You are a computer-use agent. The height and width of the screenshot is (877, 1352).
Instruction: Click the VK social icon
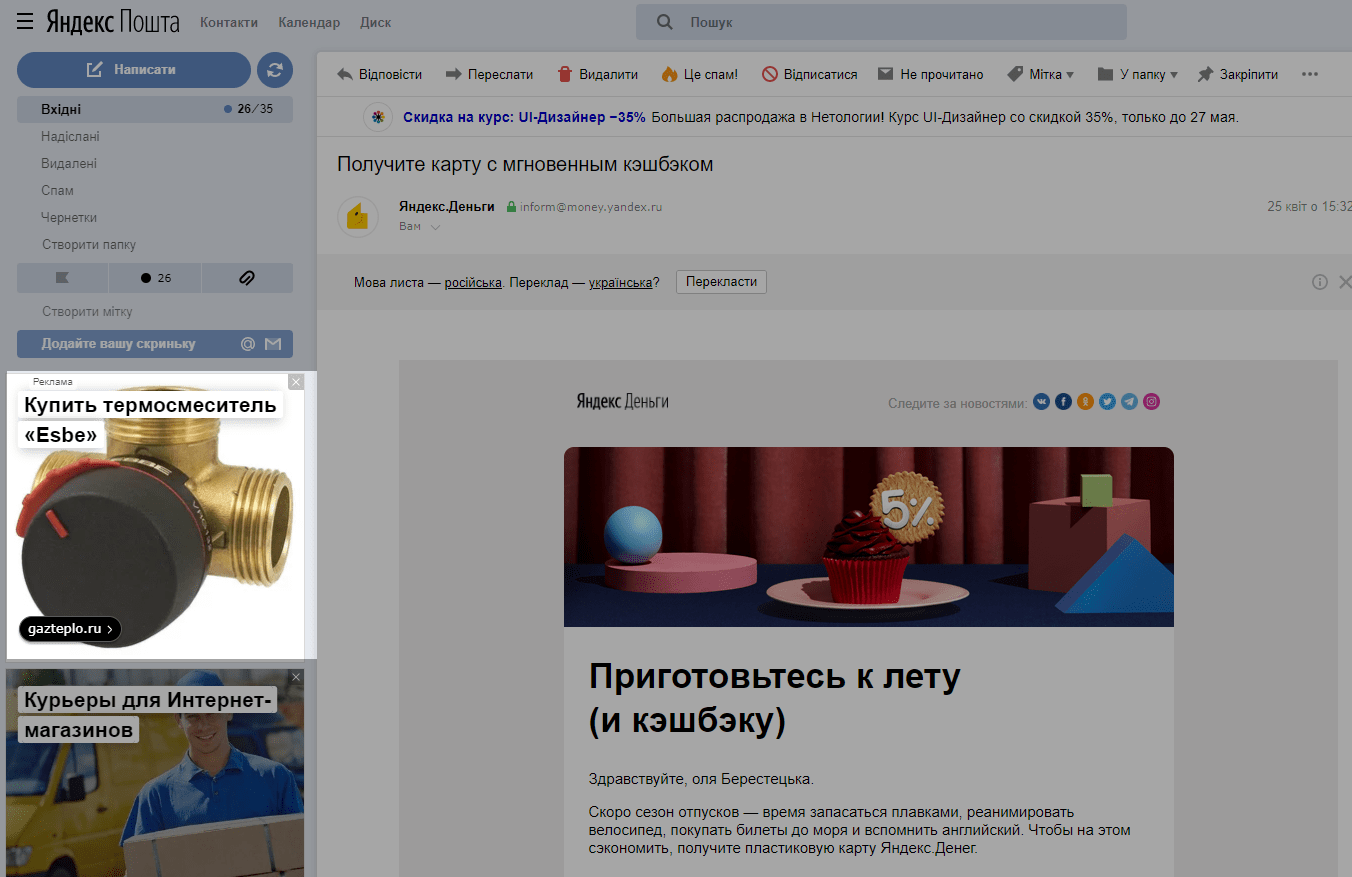pyautogui.click(x=1042, y=402)
